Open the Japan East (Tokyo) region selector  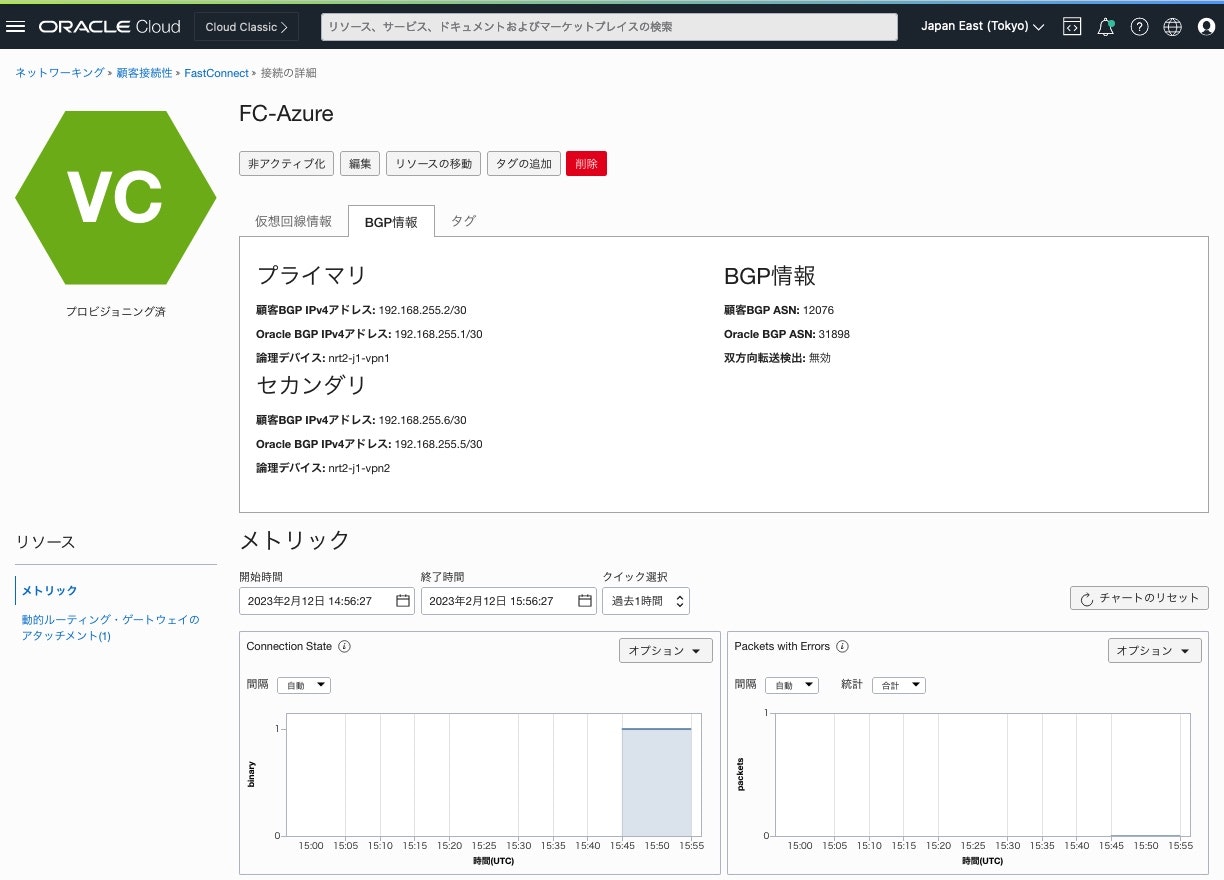click(x=983, y=27)
